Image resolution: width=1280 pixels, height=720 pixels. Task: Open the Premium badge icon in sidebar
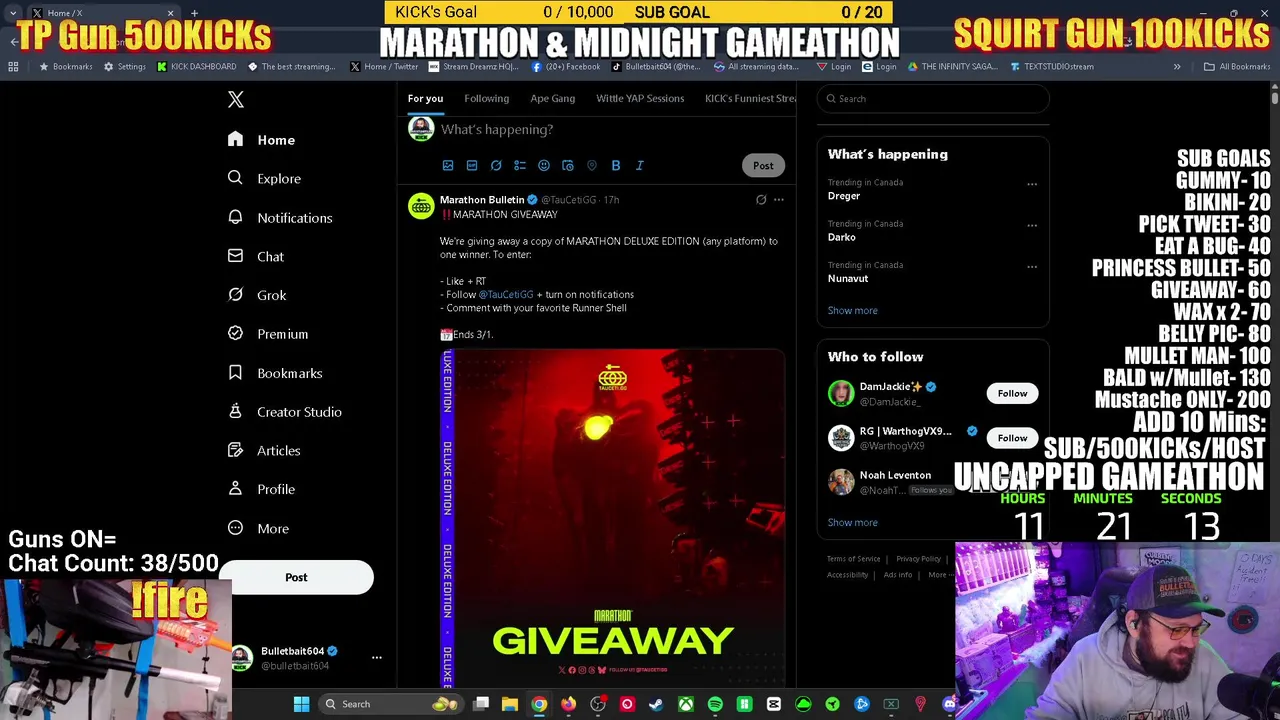pyautogui.click(x=235, y=334)
